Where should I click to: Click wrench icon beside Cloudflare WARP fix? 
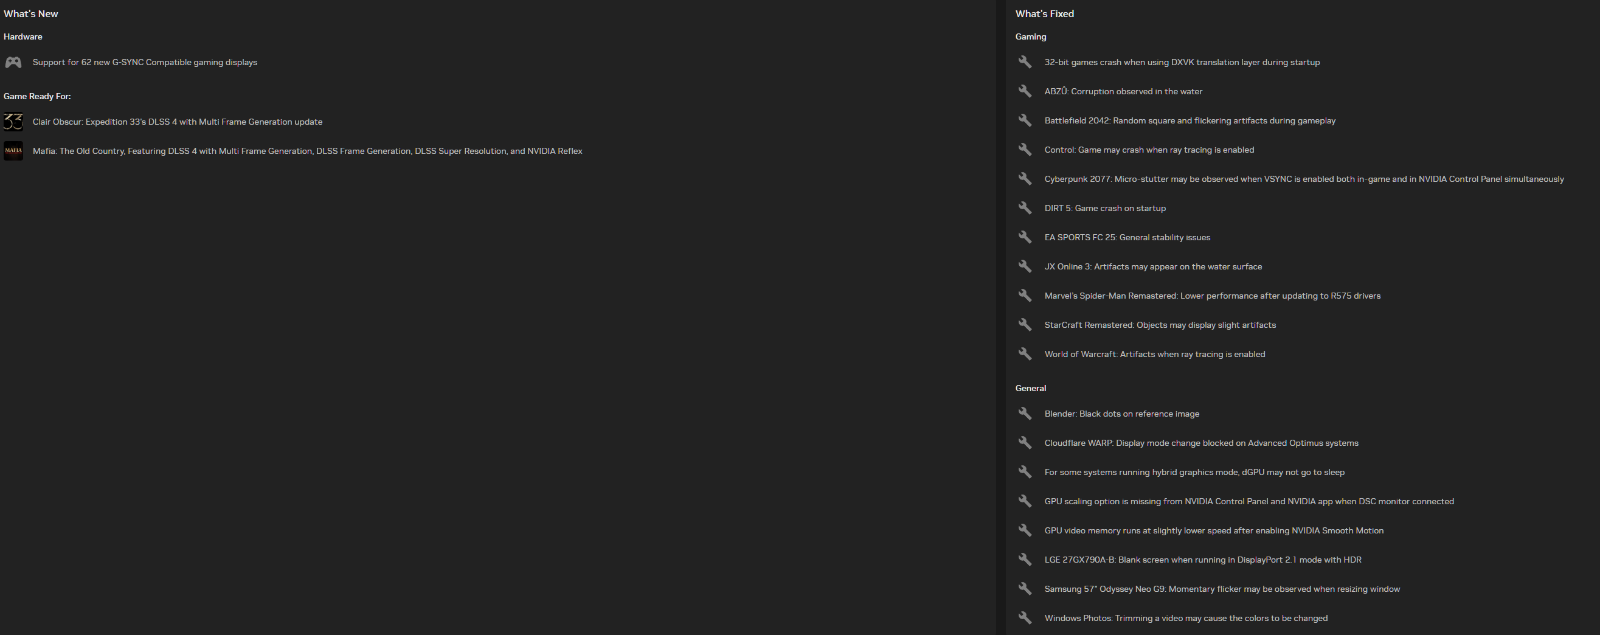tap(1025, 443)
